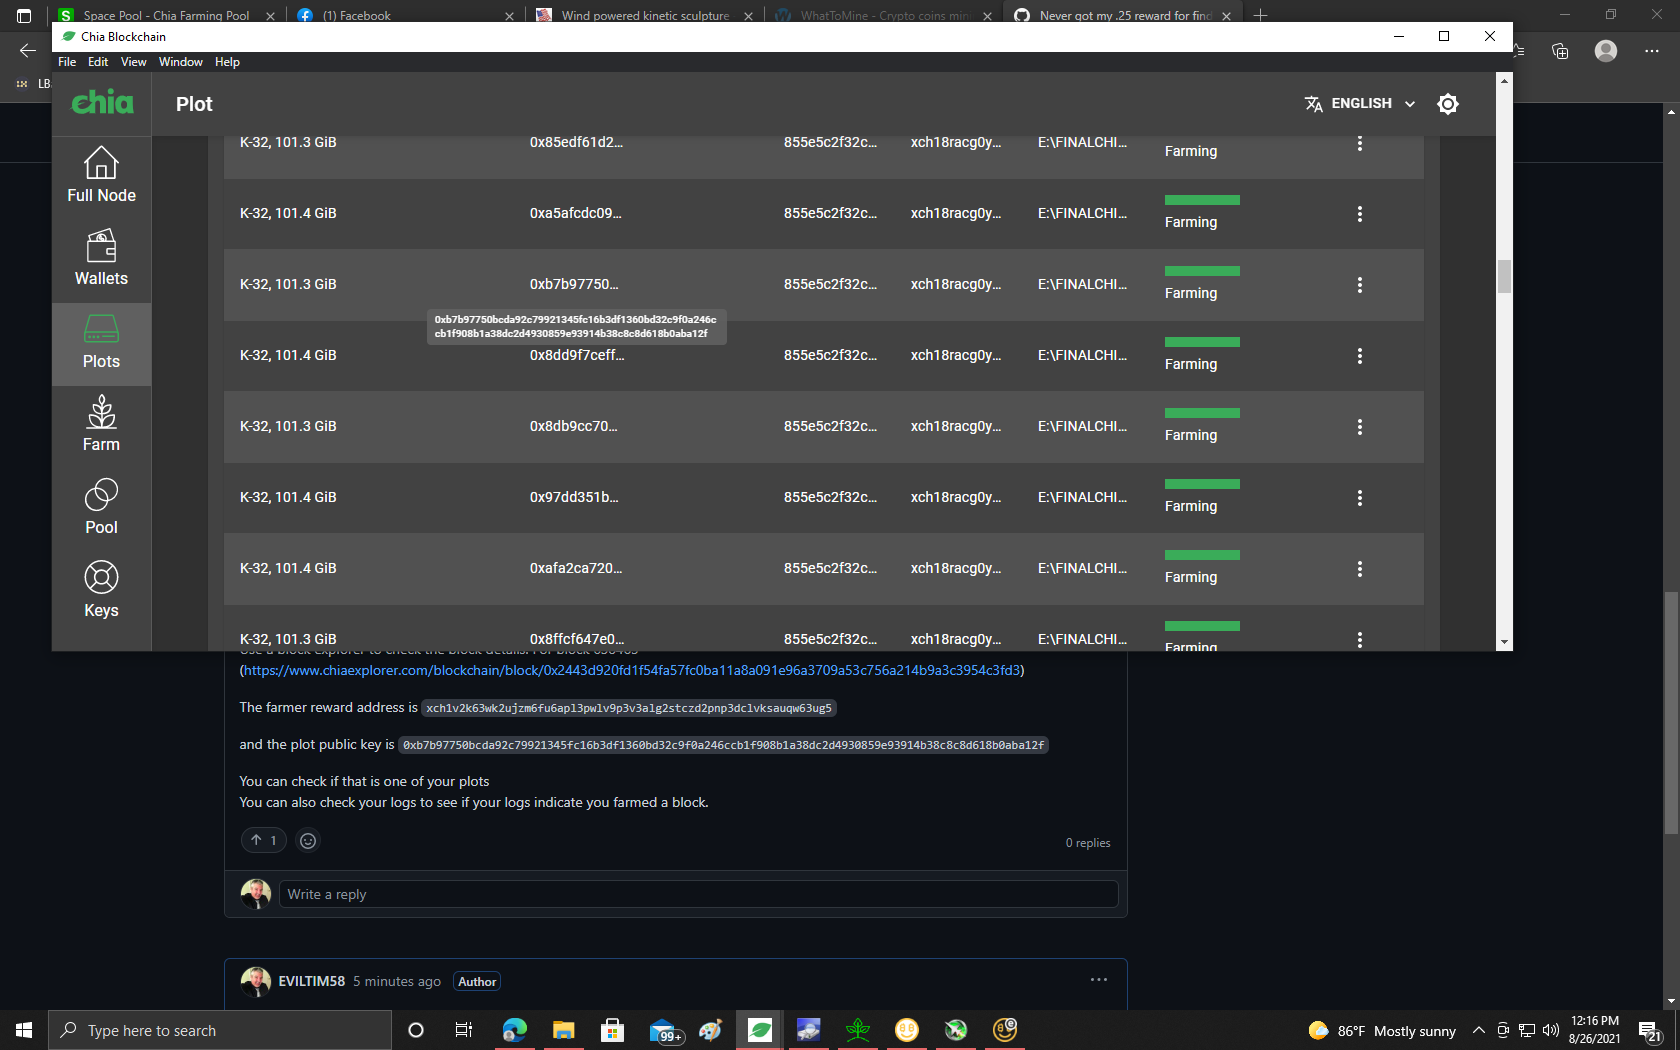The width and height of the screenshot is (1680, 1050).
Task: Click Farming status bar of 0xafa2ca720 row
Action: (x=1202, y=555)
